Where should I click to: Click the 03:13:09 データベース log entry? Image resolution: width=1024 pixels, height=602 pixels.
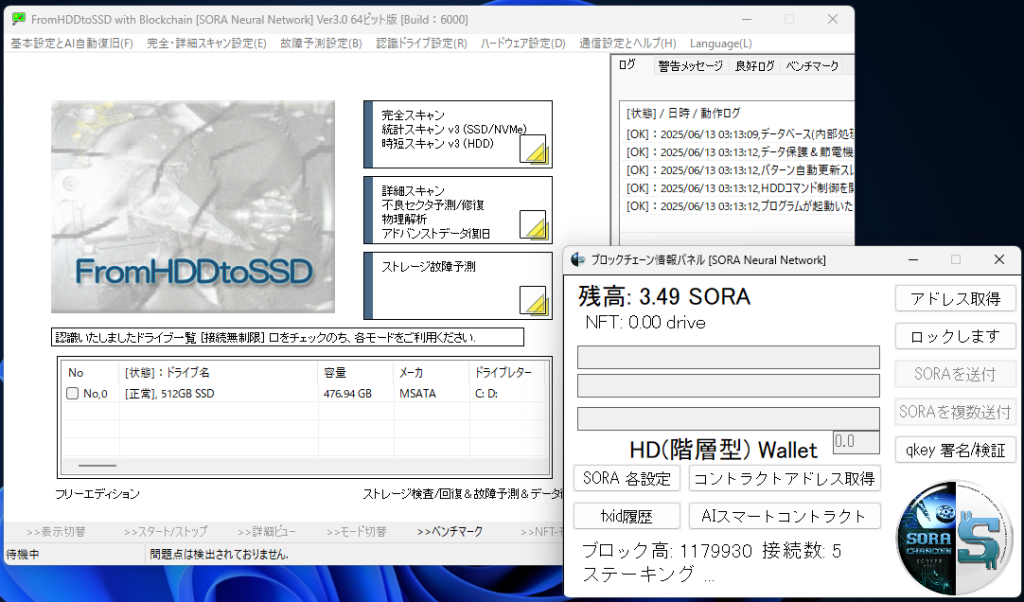point(740,135)
